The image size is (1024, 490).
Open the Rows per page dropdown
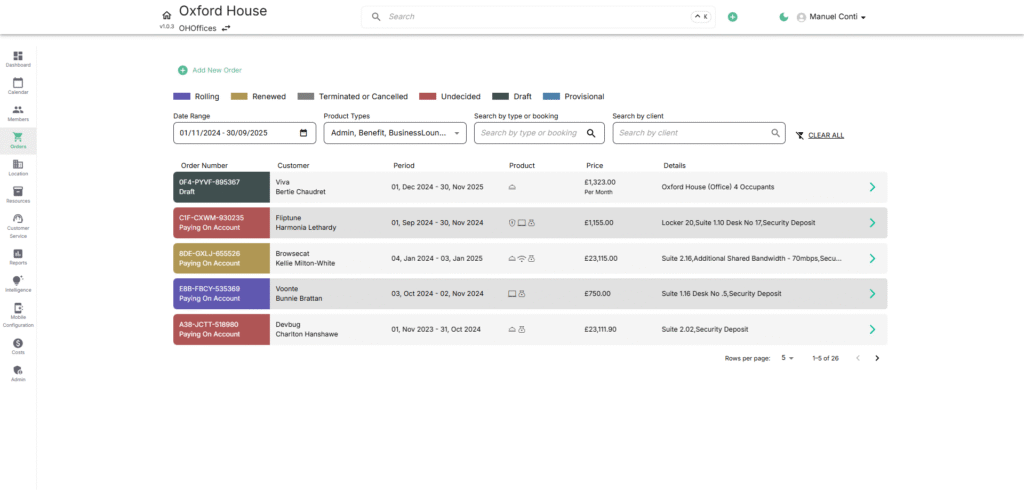point(787,358)
